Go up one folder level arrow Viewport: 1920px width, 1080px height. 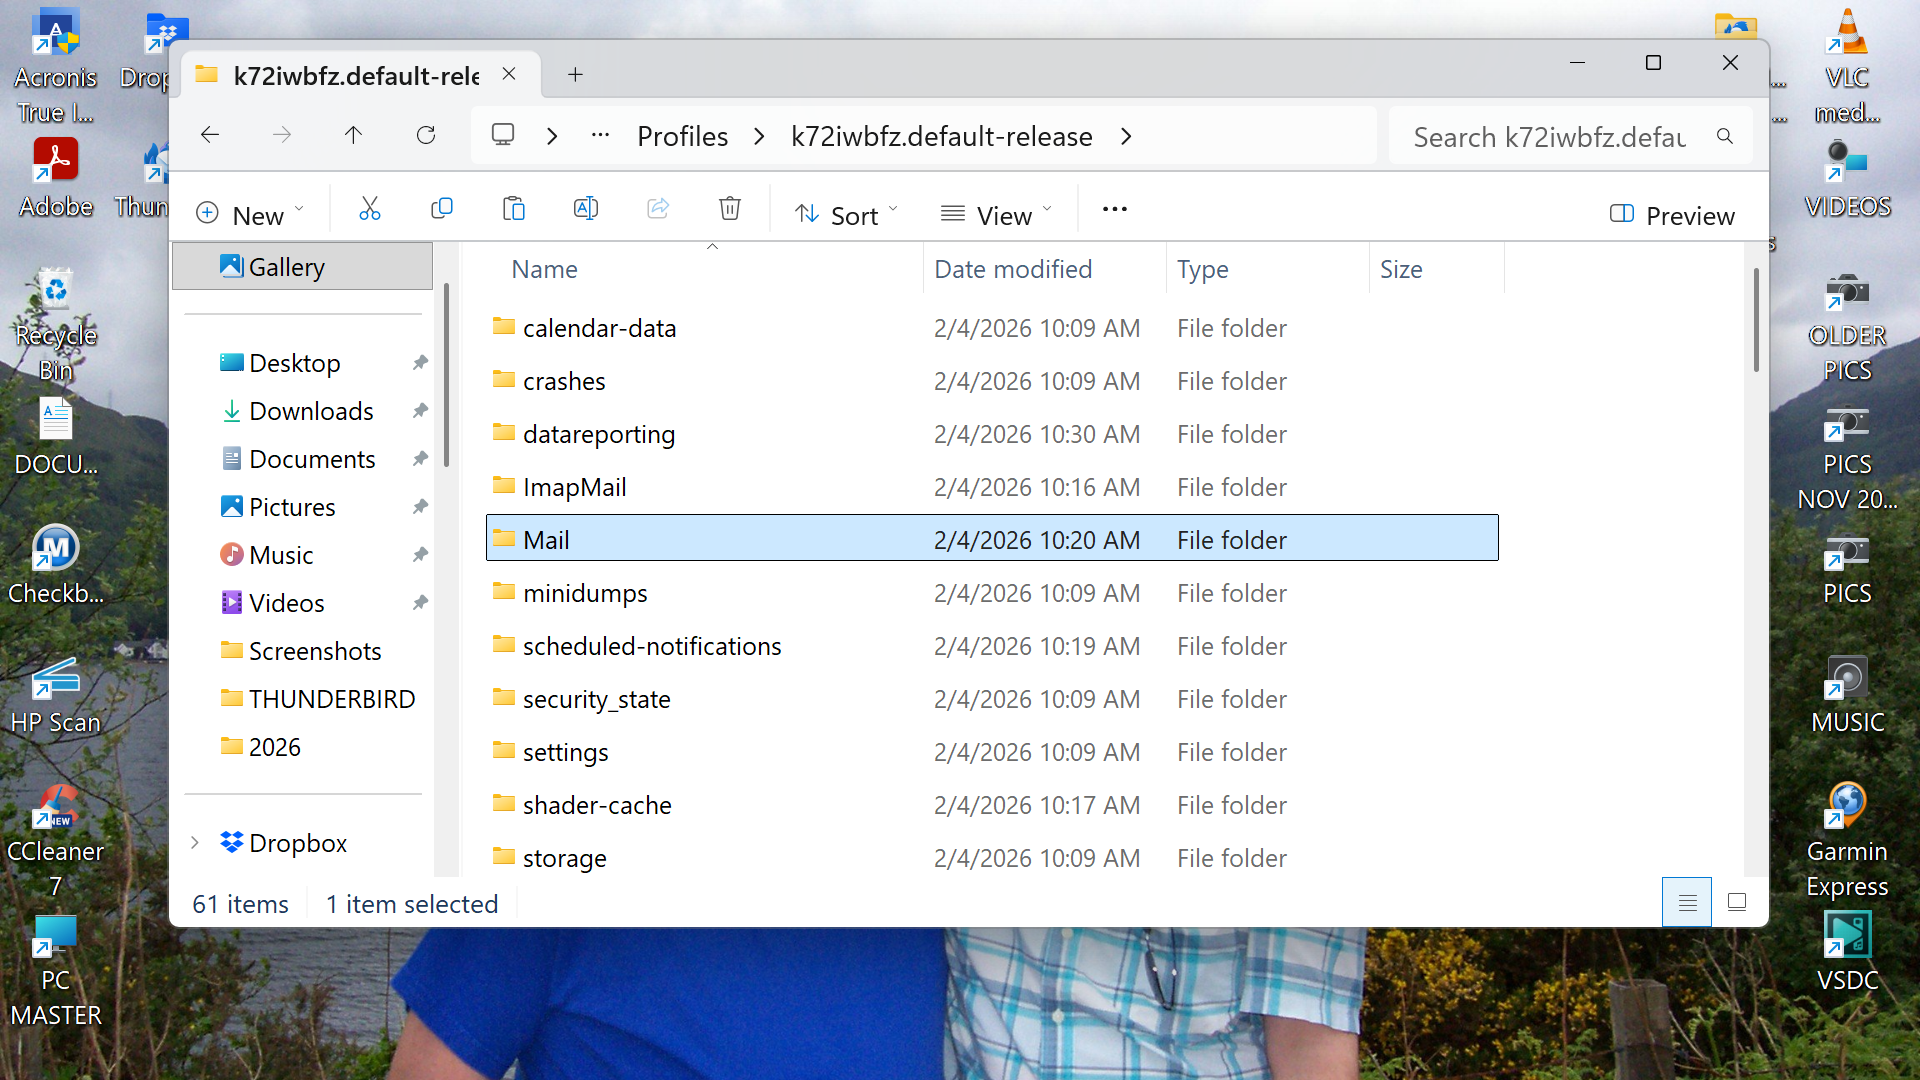(353, 135)
